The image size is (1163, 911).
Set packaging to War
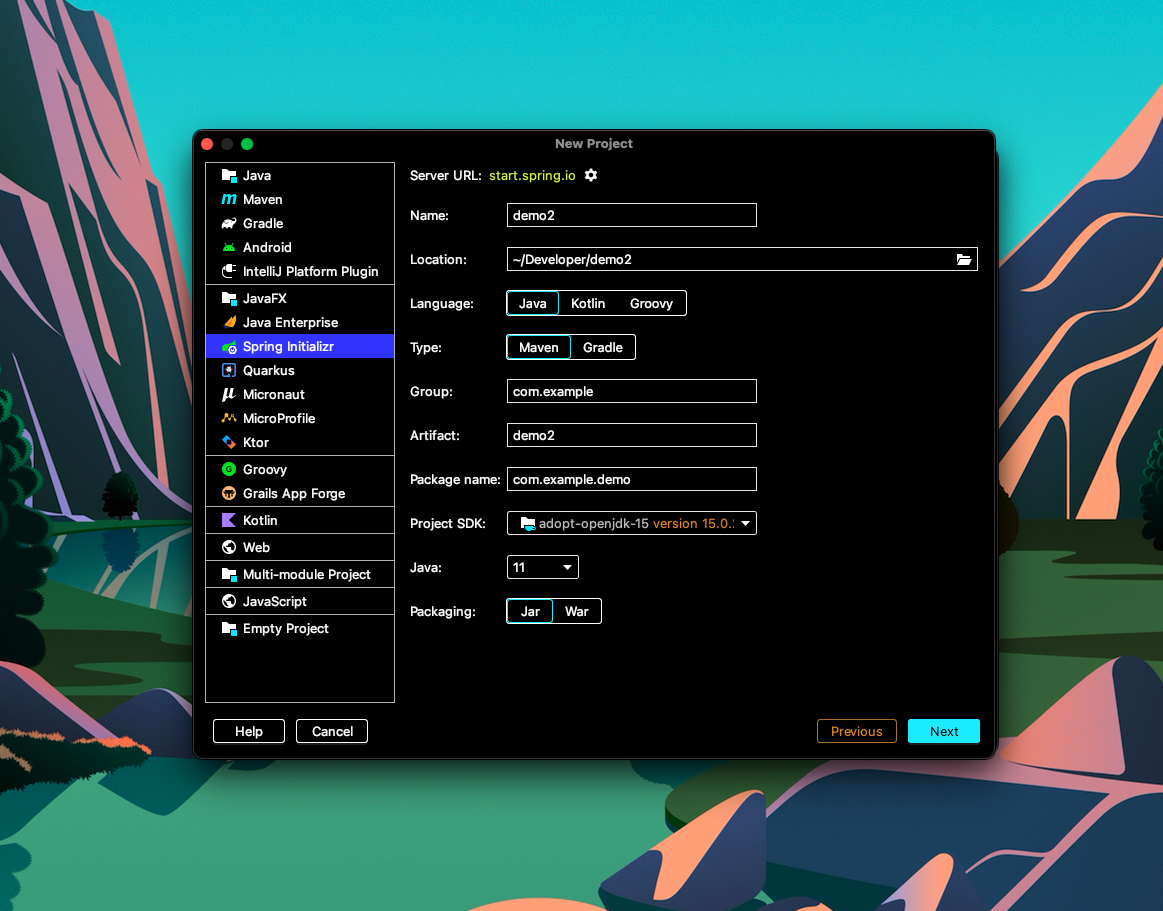point(577,612)
